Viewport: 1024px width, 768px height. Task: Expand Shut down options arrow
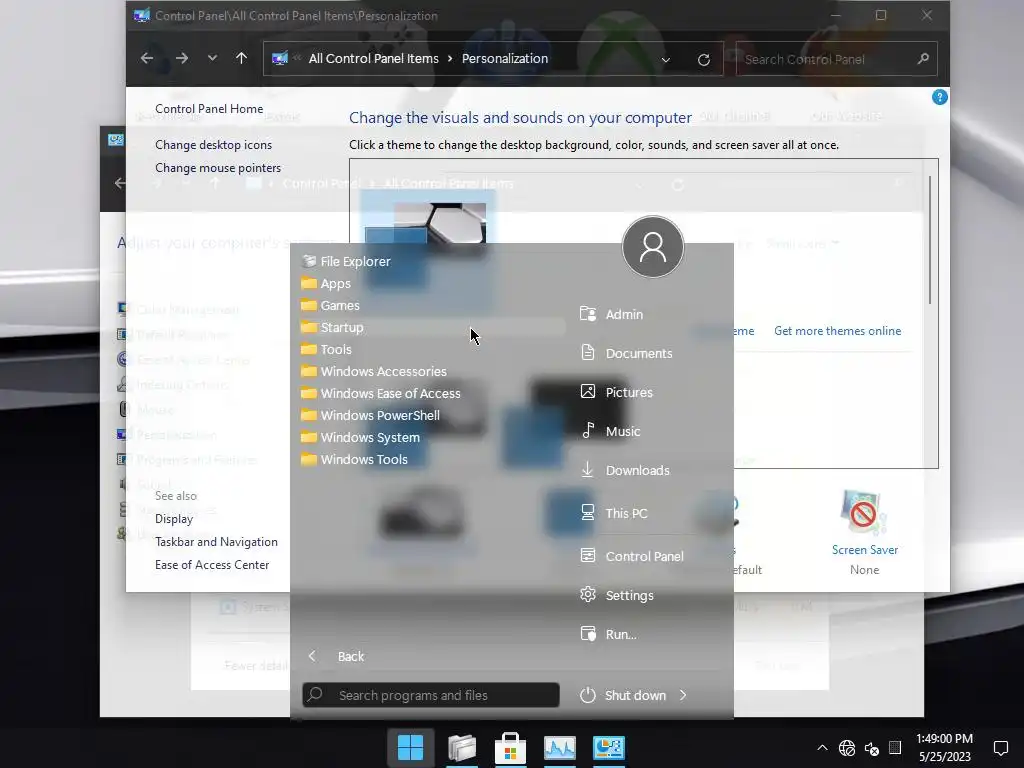[x=683, y=696]
